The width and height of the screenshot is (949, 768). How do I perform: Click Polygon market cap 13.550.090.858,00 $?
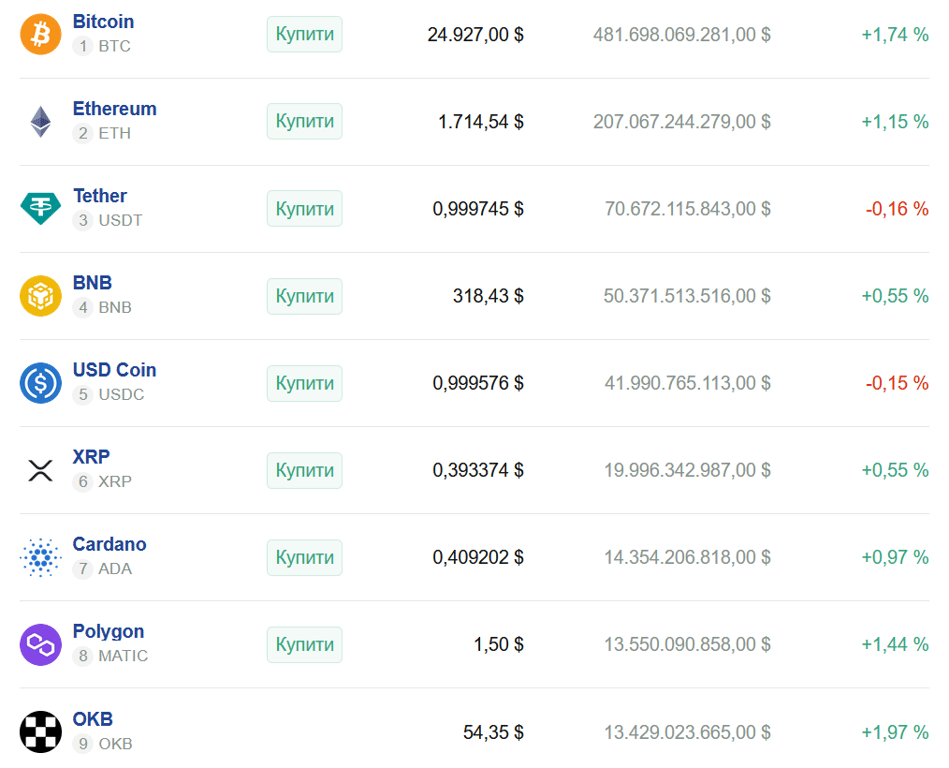(688, 645)
